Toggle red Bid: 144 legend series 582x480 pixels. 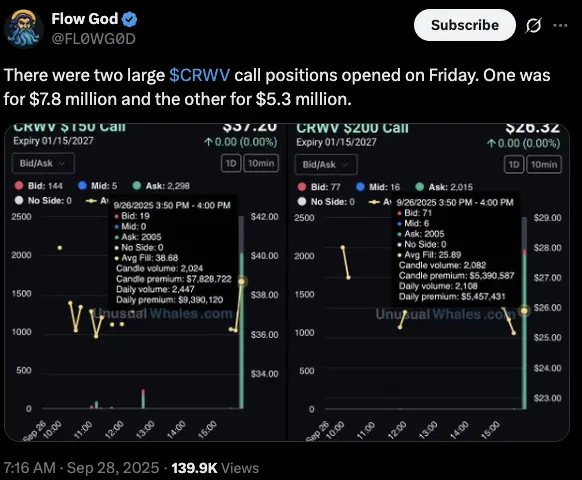[39, 186]
